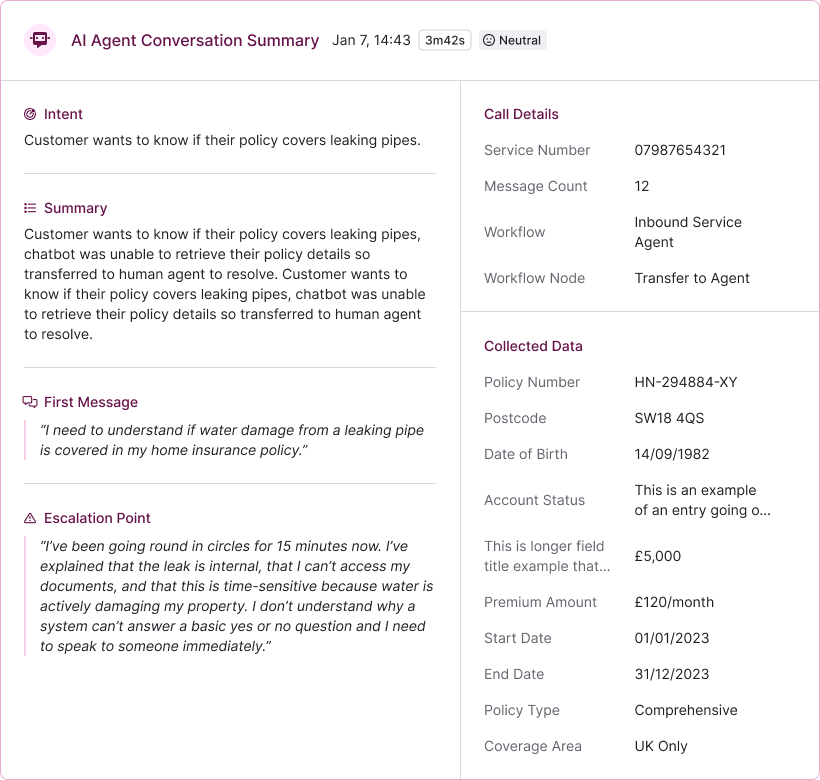Image resolution: width=820 pixels, height=780 pixels.
Task: Click the neutral face sentiment icon
Action: coord(489,41)
